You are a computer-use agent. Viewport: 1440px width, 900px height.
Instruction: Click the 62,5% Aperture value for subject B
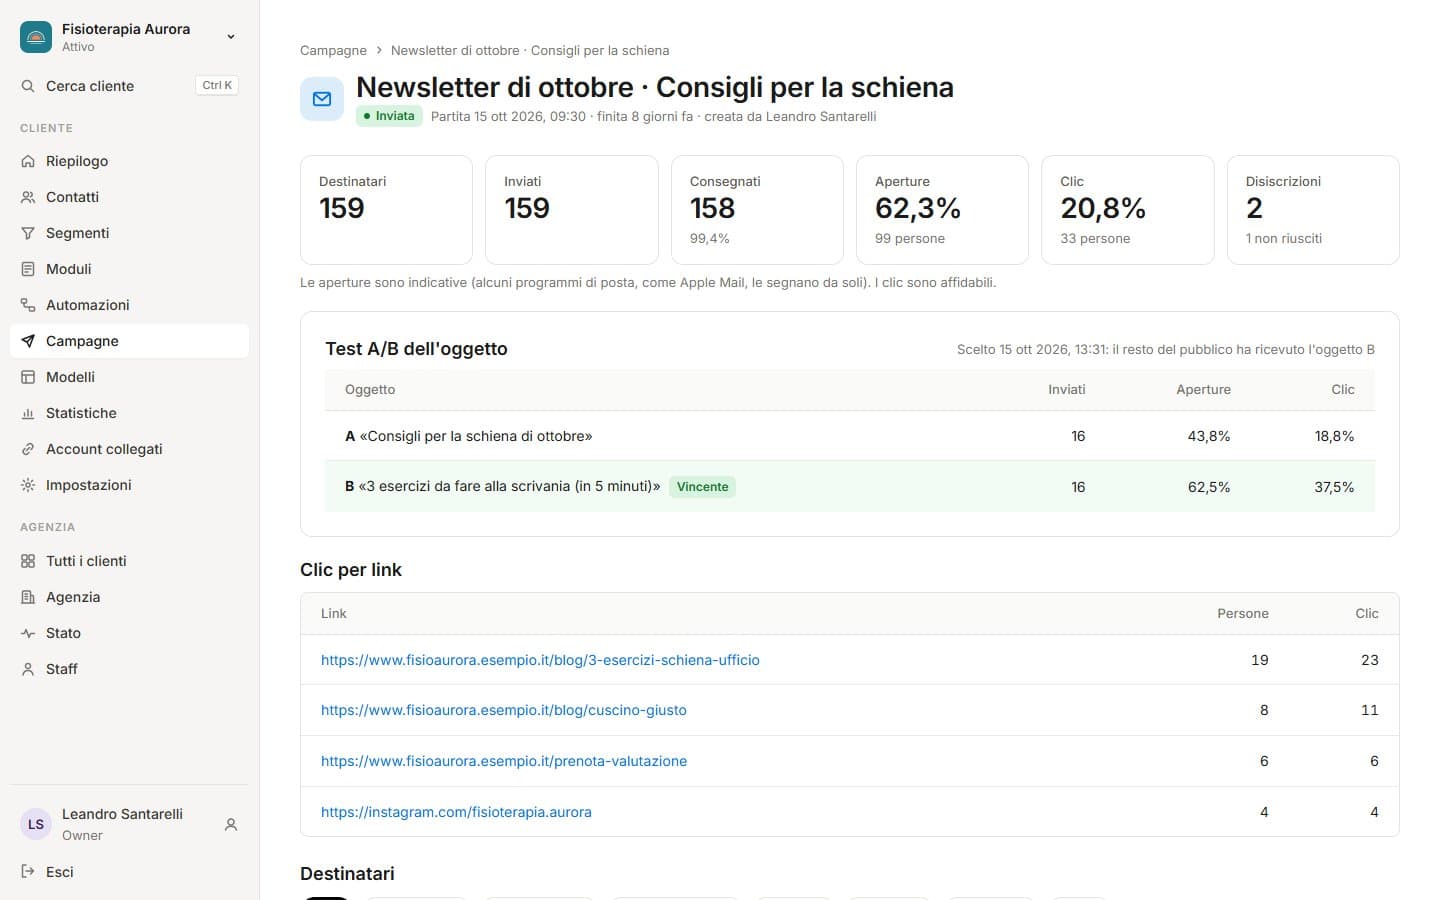1209,487
